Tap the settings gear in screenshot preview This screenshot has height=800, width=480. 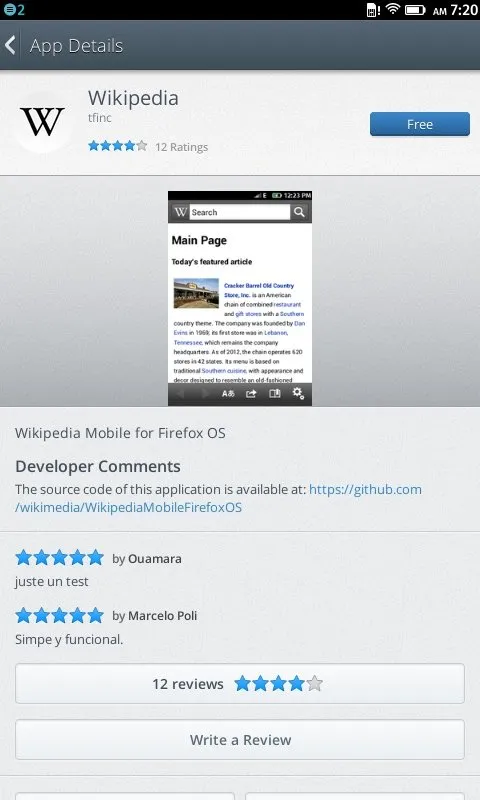click(x=298, y=393)
